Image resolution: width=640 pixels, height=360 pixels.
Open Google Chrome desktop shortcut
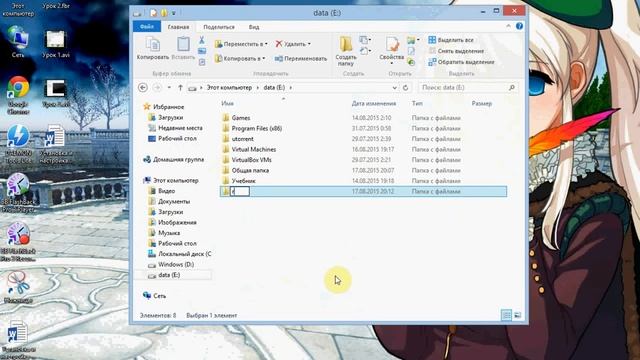click(x=18, y=95)
